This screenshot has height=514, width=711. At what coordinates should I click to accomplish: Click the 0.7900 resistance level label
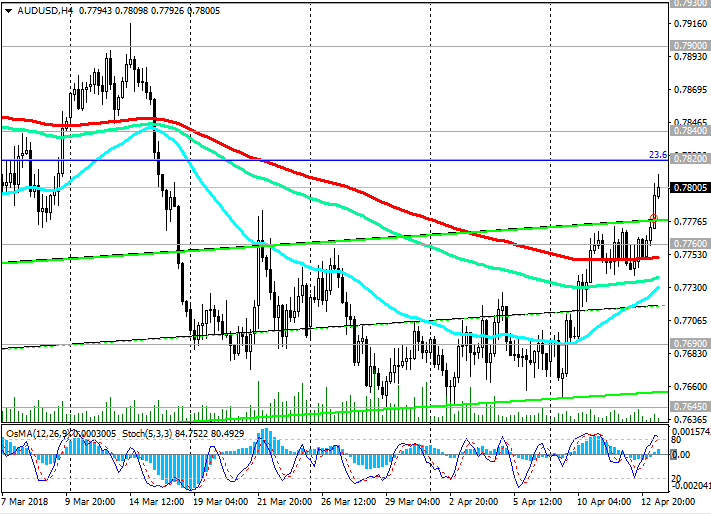tap(691, 46)
